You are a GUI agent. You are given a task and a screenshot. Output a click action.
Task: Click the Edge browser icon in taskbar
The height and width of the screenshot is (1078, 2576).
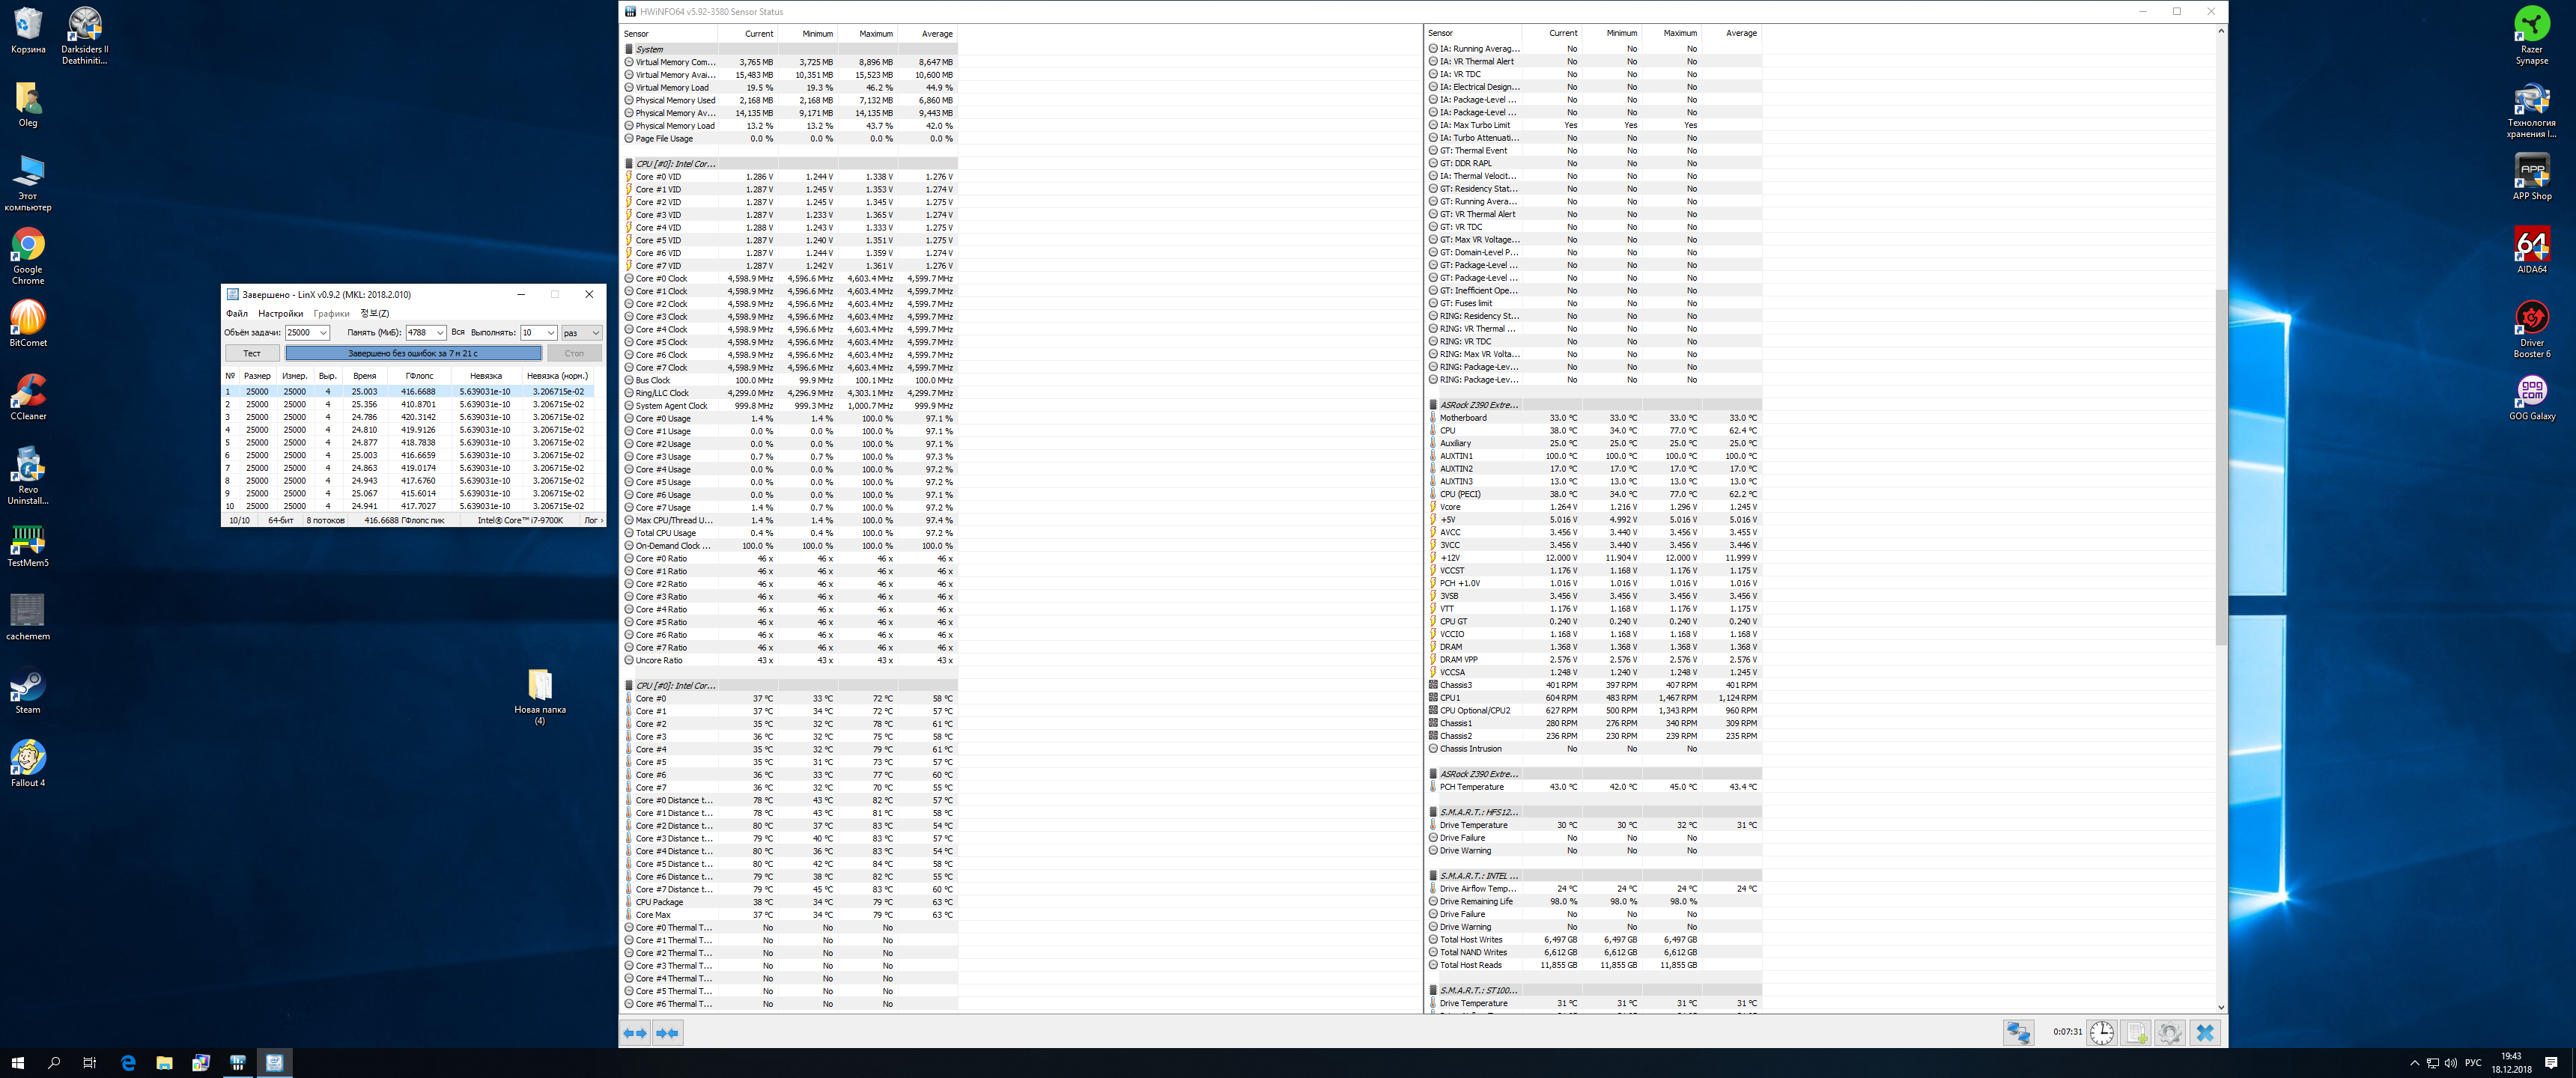pos(128,1062)
